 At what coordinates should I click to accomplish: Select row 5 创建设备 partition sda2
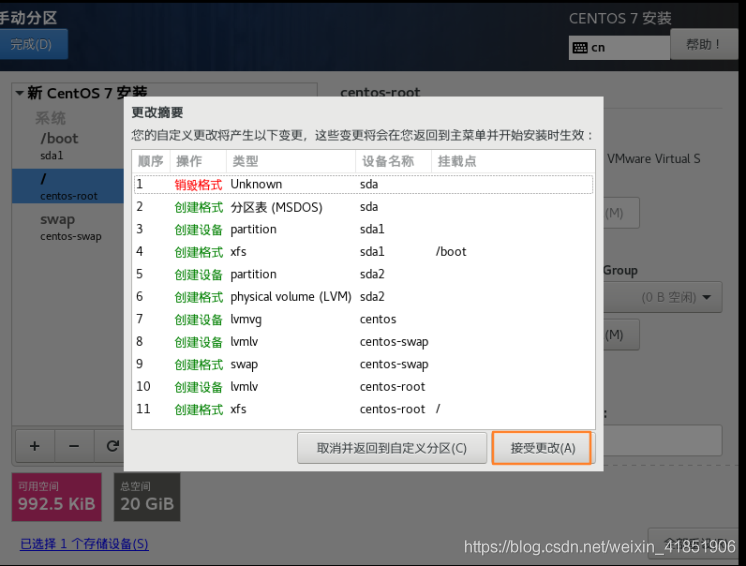tap(363, 274)
